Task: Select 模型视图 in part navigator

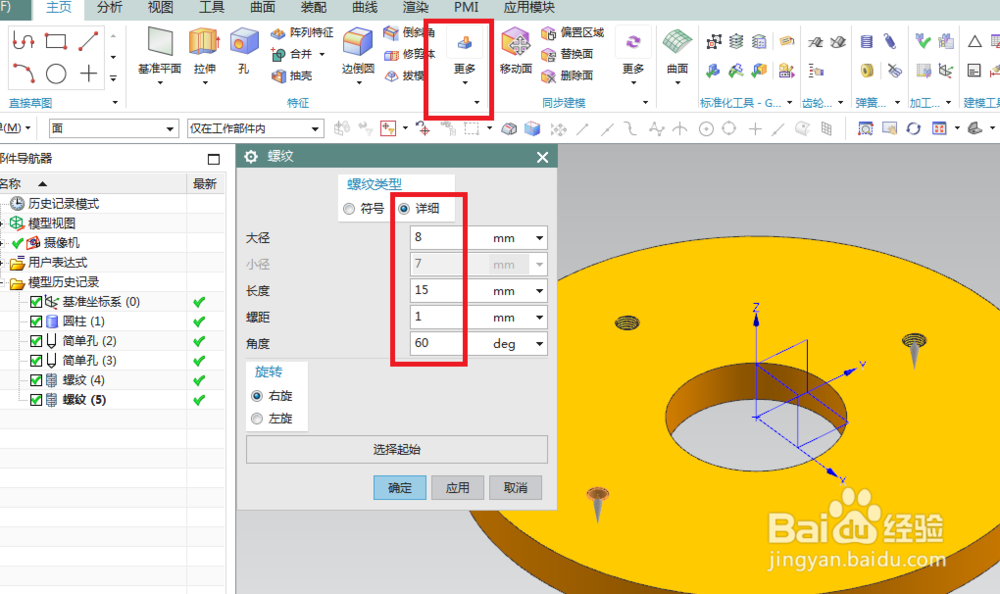Action: (52, 224)
